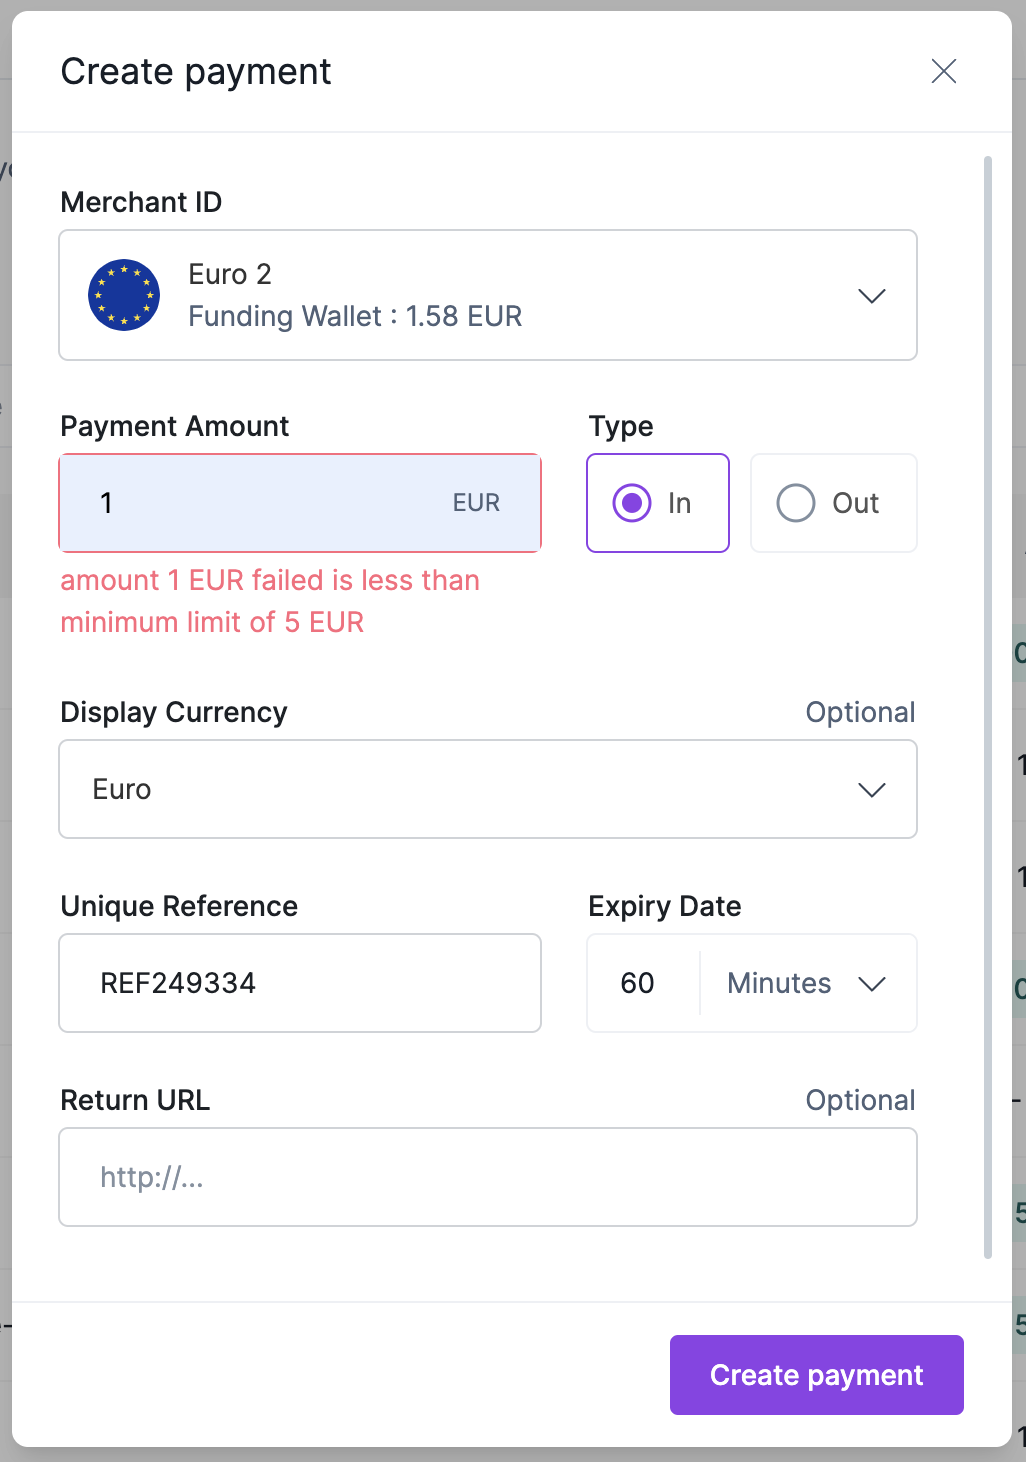This screenshot has width=1026, height=1462.
Task: Click the Display Currency chevron arrow
Action: (872, 790)
